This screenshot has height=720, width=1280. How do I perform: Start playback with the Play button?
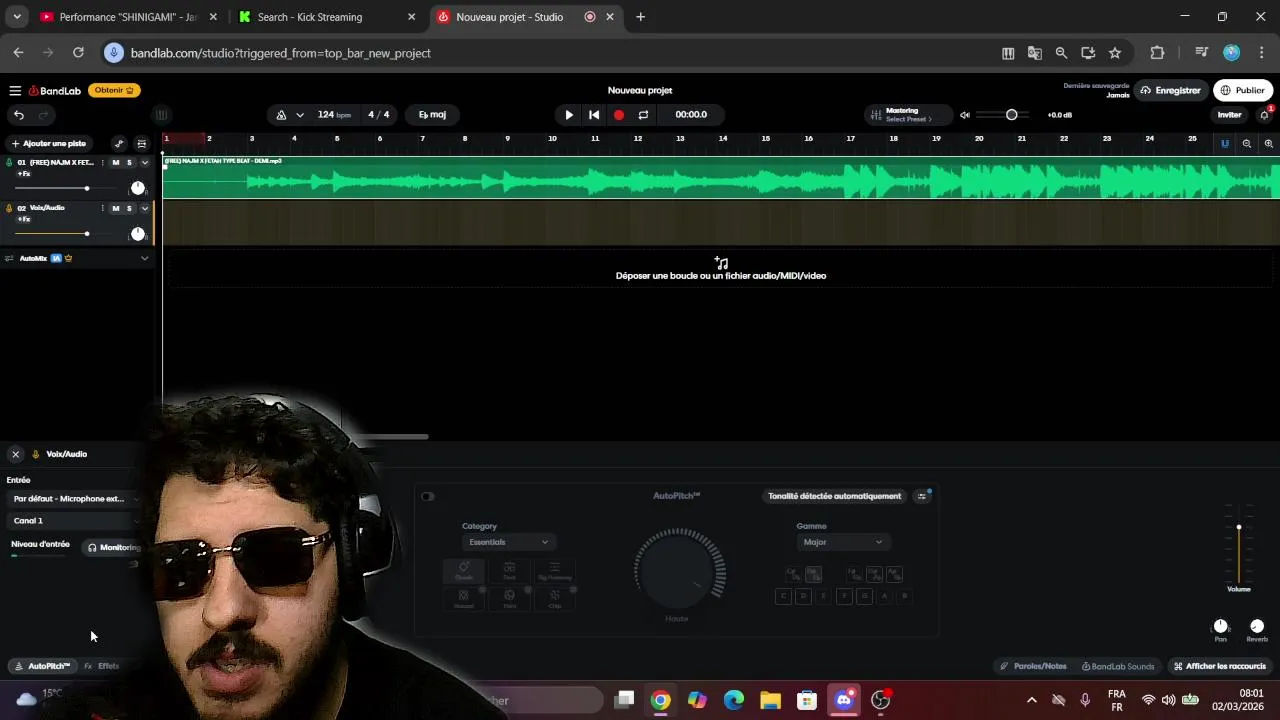[x=569, y=115]
